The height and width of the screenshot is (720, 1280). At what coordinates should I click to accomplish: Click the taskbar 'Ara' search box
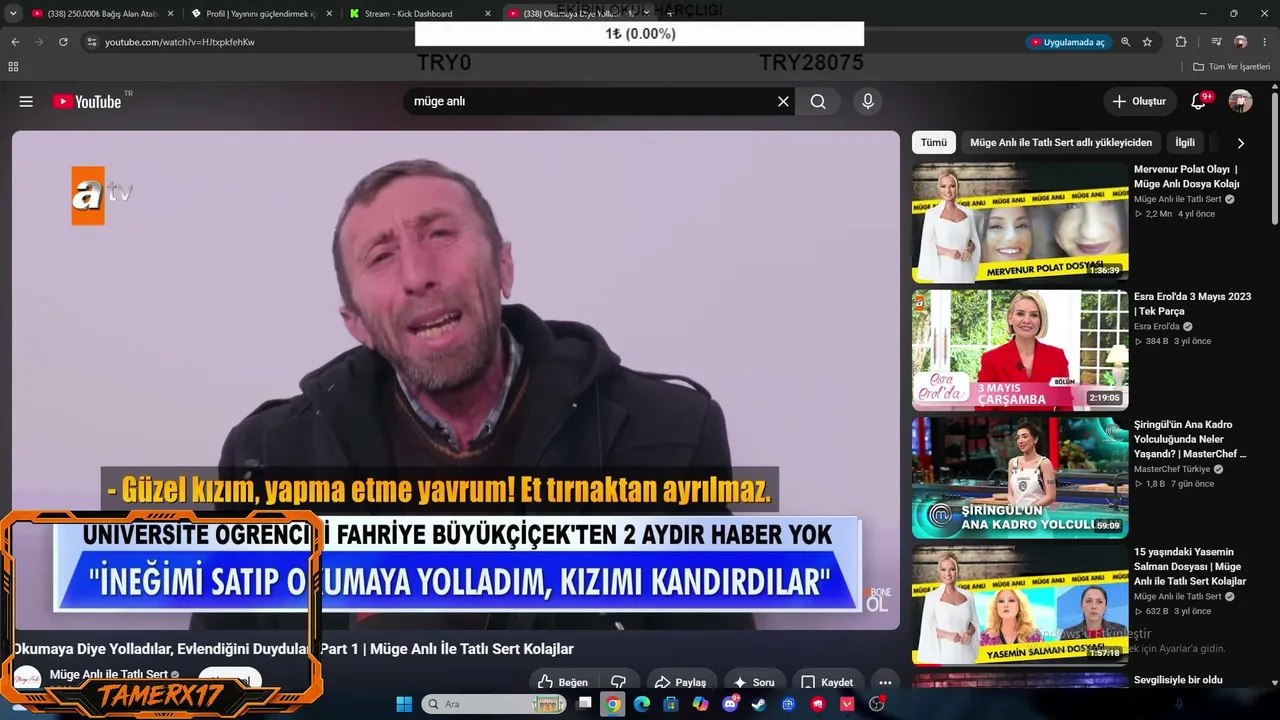coord(494,704)
